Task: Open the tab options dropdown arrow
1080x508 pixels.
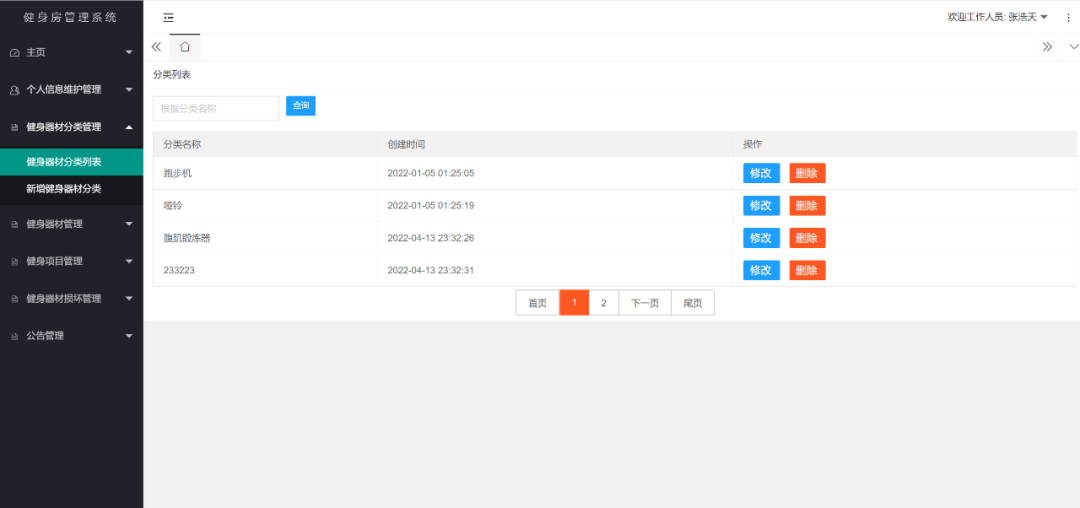Action: pyautogui.click(x=1073, y=47)
